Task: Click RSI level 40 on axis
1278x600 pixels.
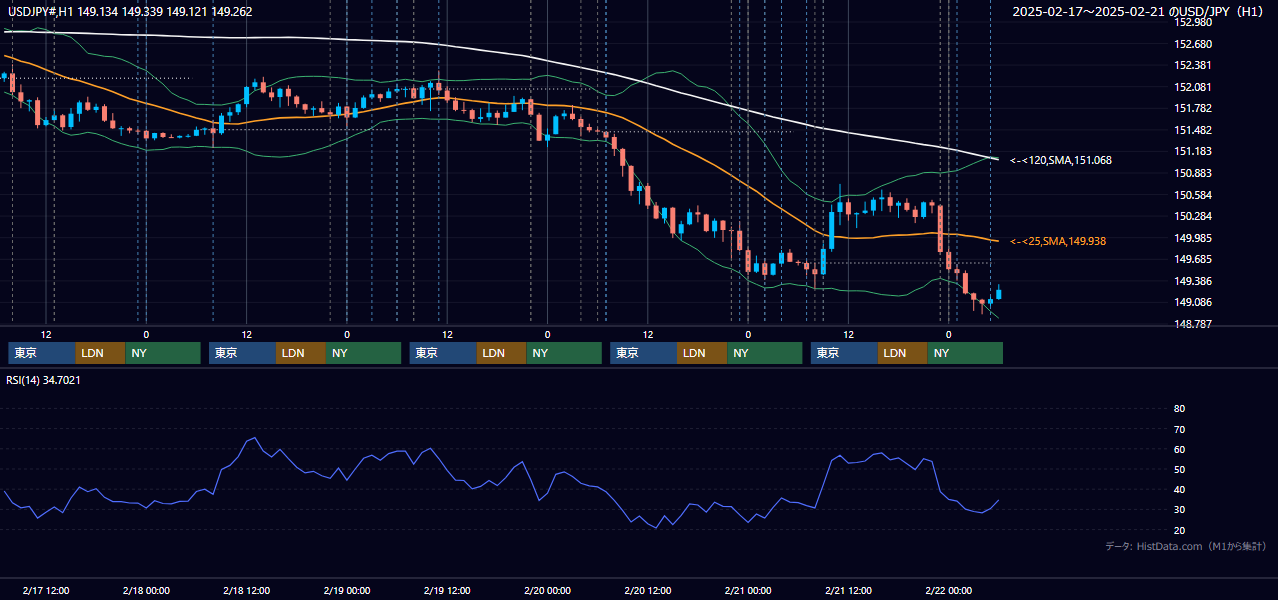Action: (x=1179, y=489)
